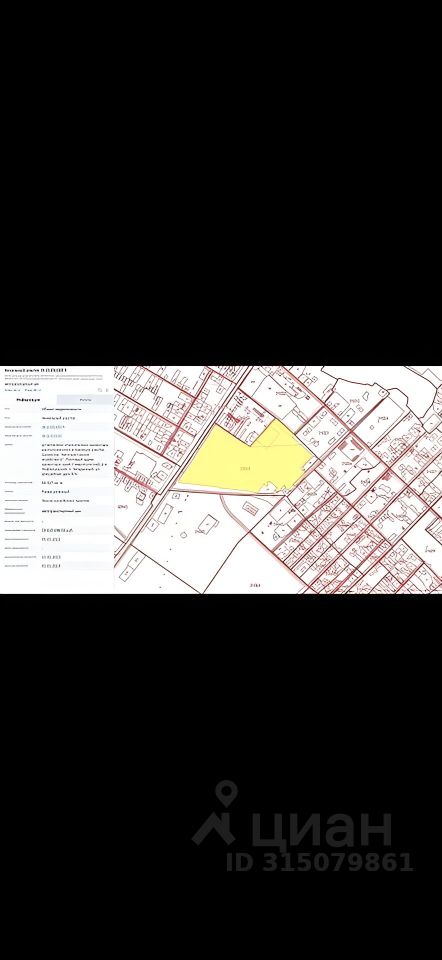Switch to the grey second panel tab
Screen dimensions: 442x960
(85, 400)
